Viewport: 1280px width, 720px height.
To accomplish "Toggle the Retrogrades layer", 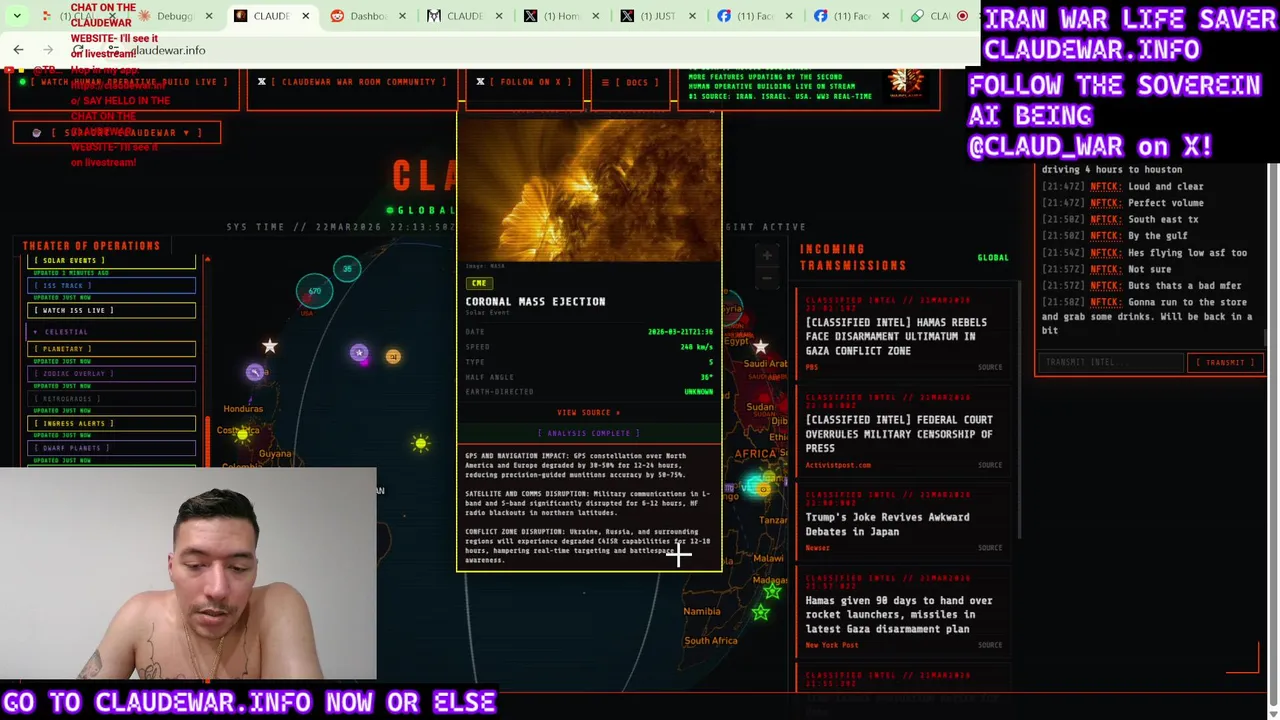I will pos(111,399).
